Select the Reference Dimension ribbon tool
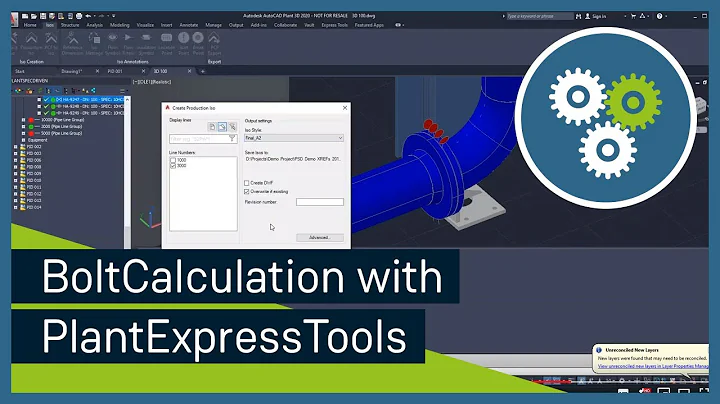 [73, 44]
